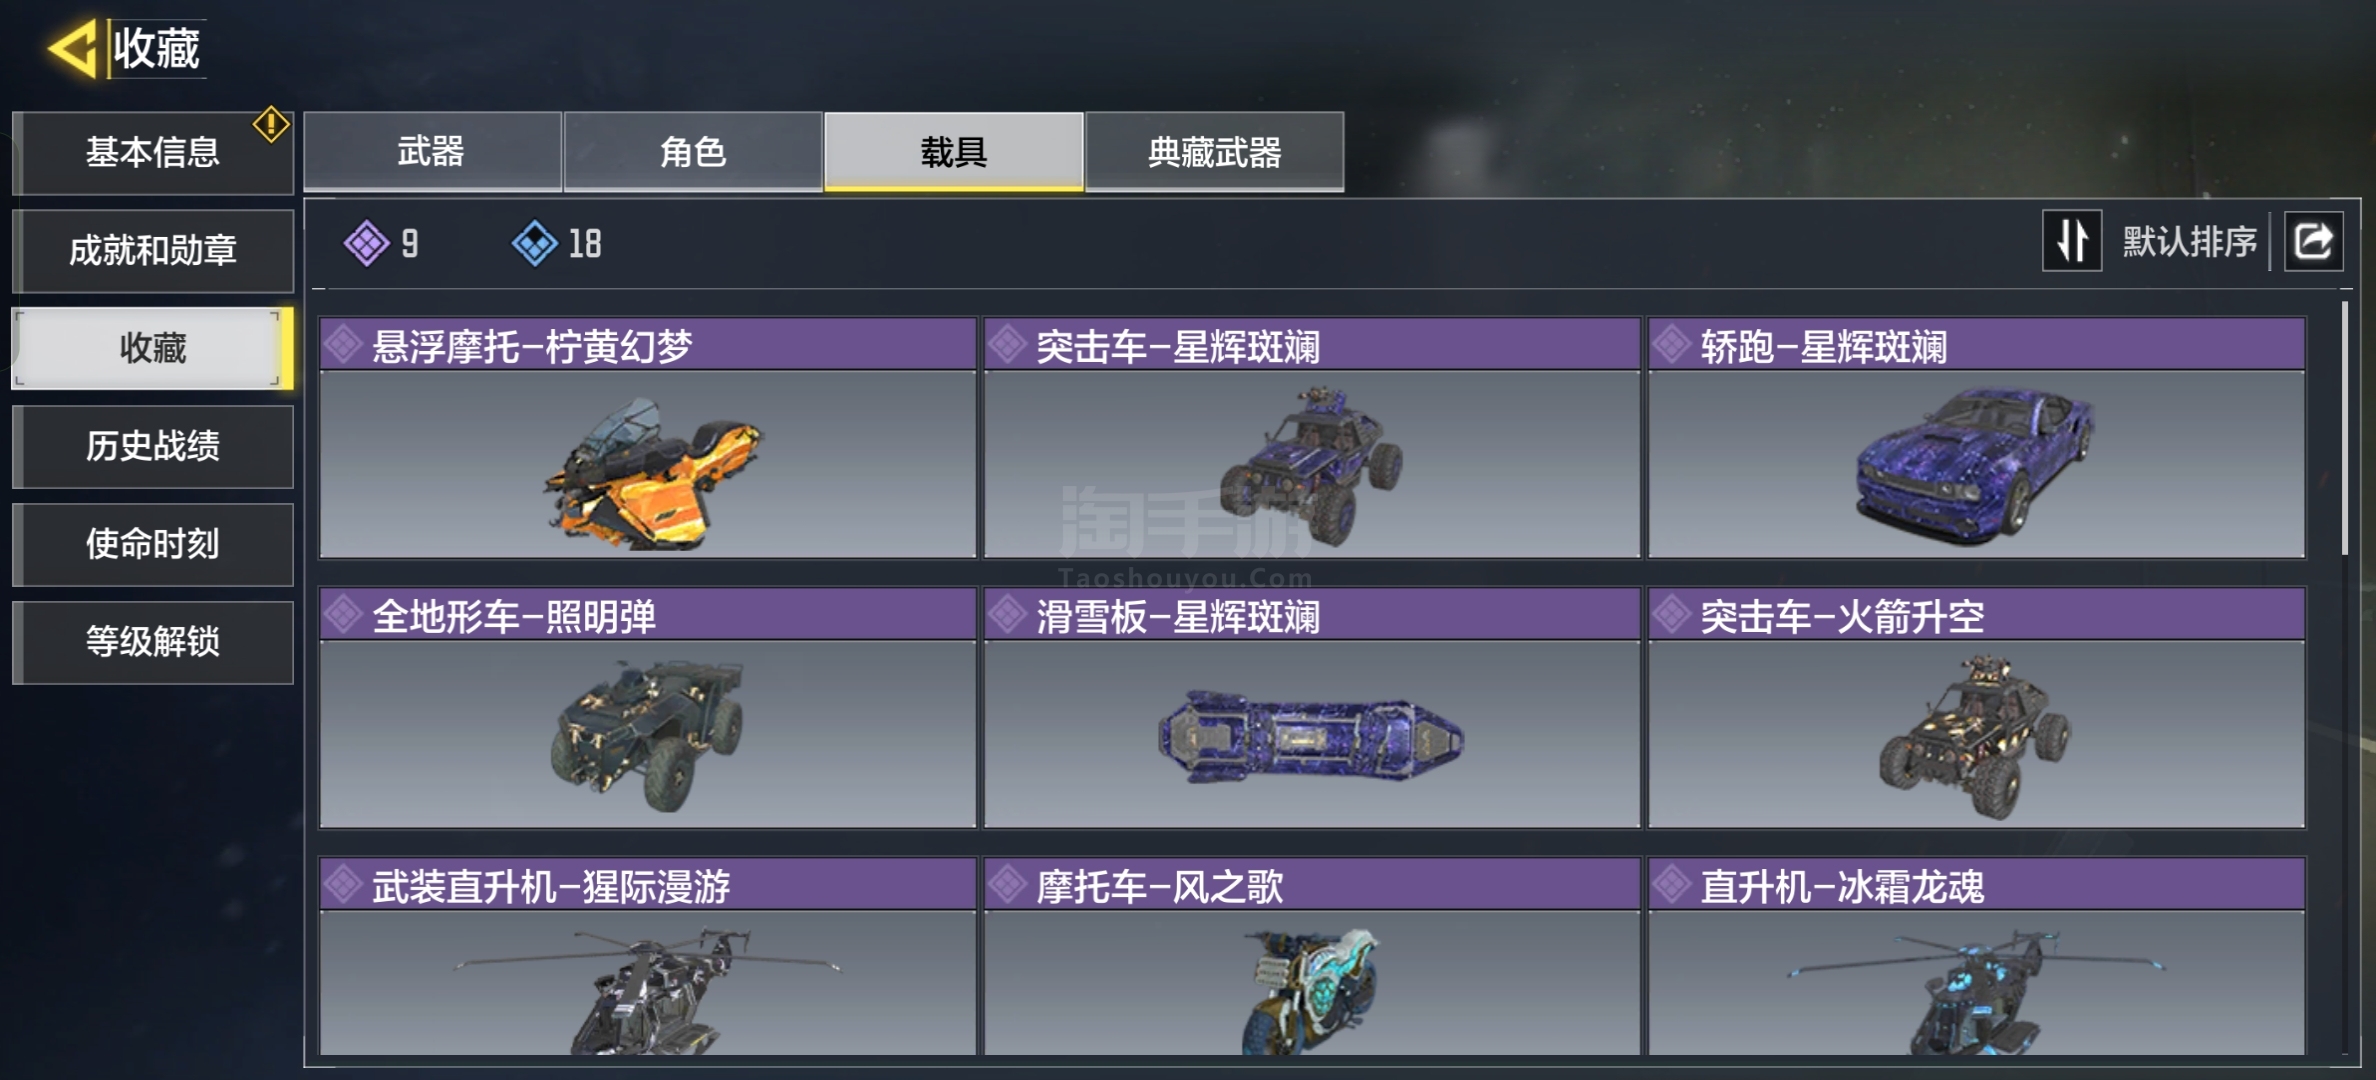
Task: Go to the 使命时刻 section
Action: click(x=153, y=544)
